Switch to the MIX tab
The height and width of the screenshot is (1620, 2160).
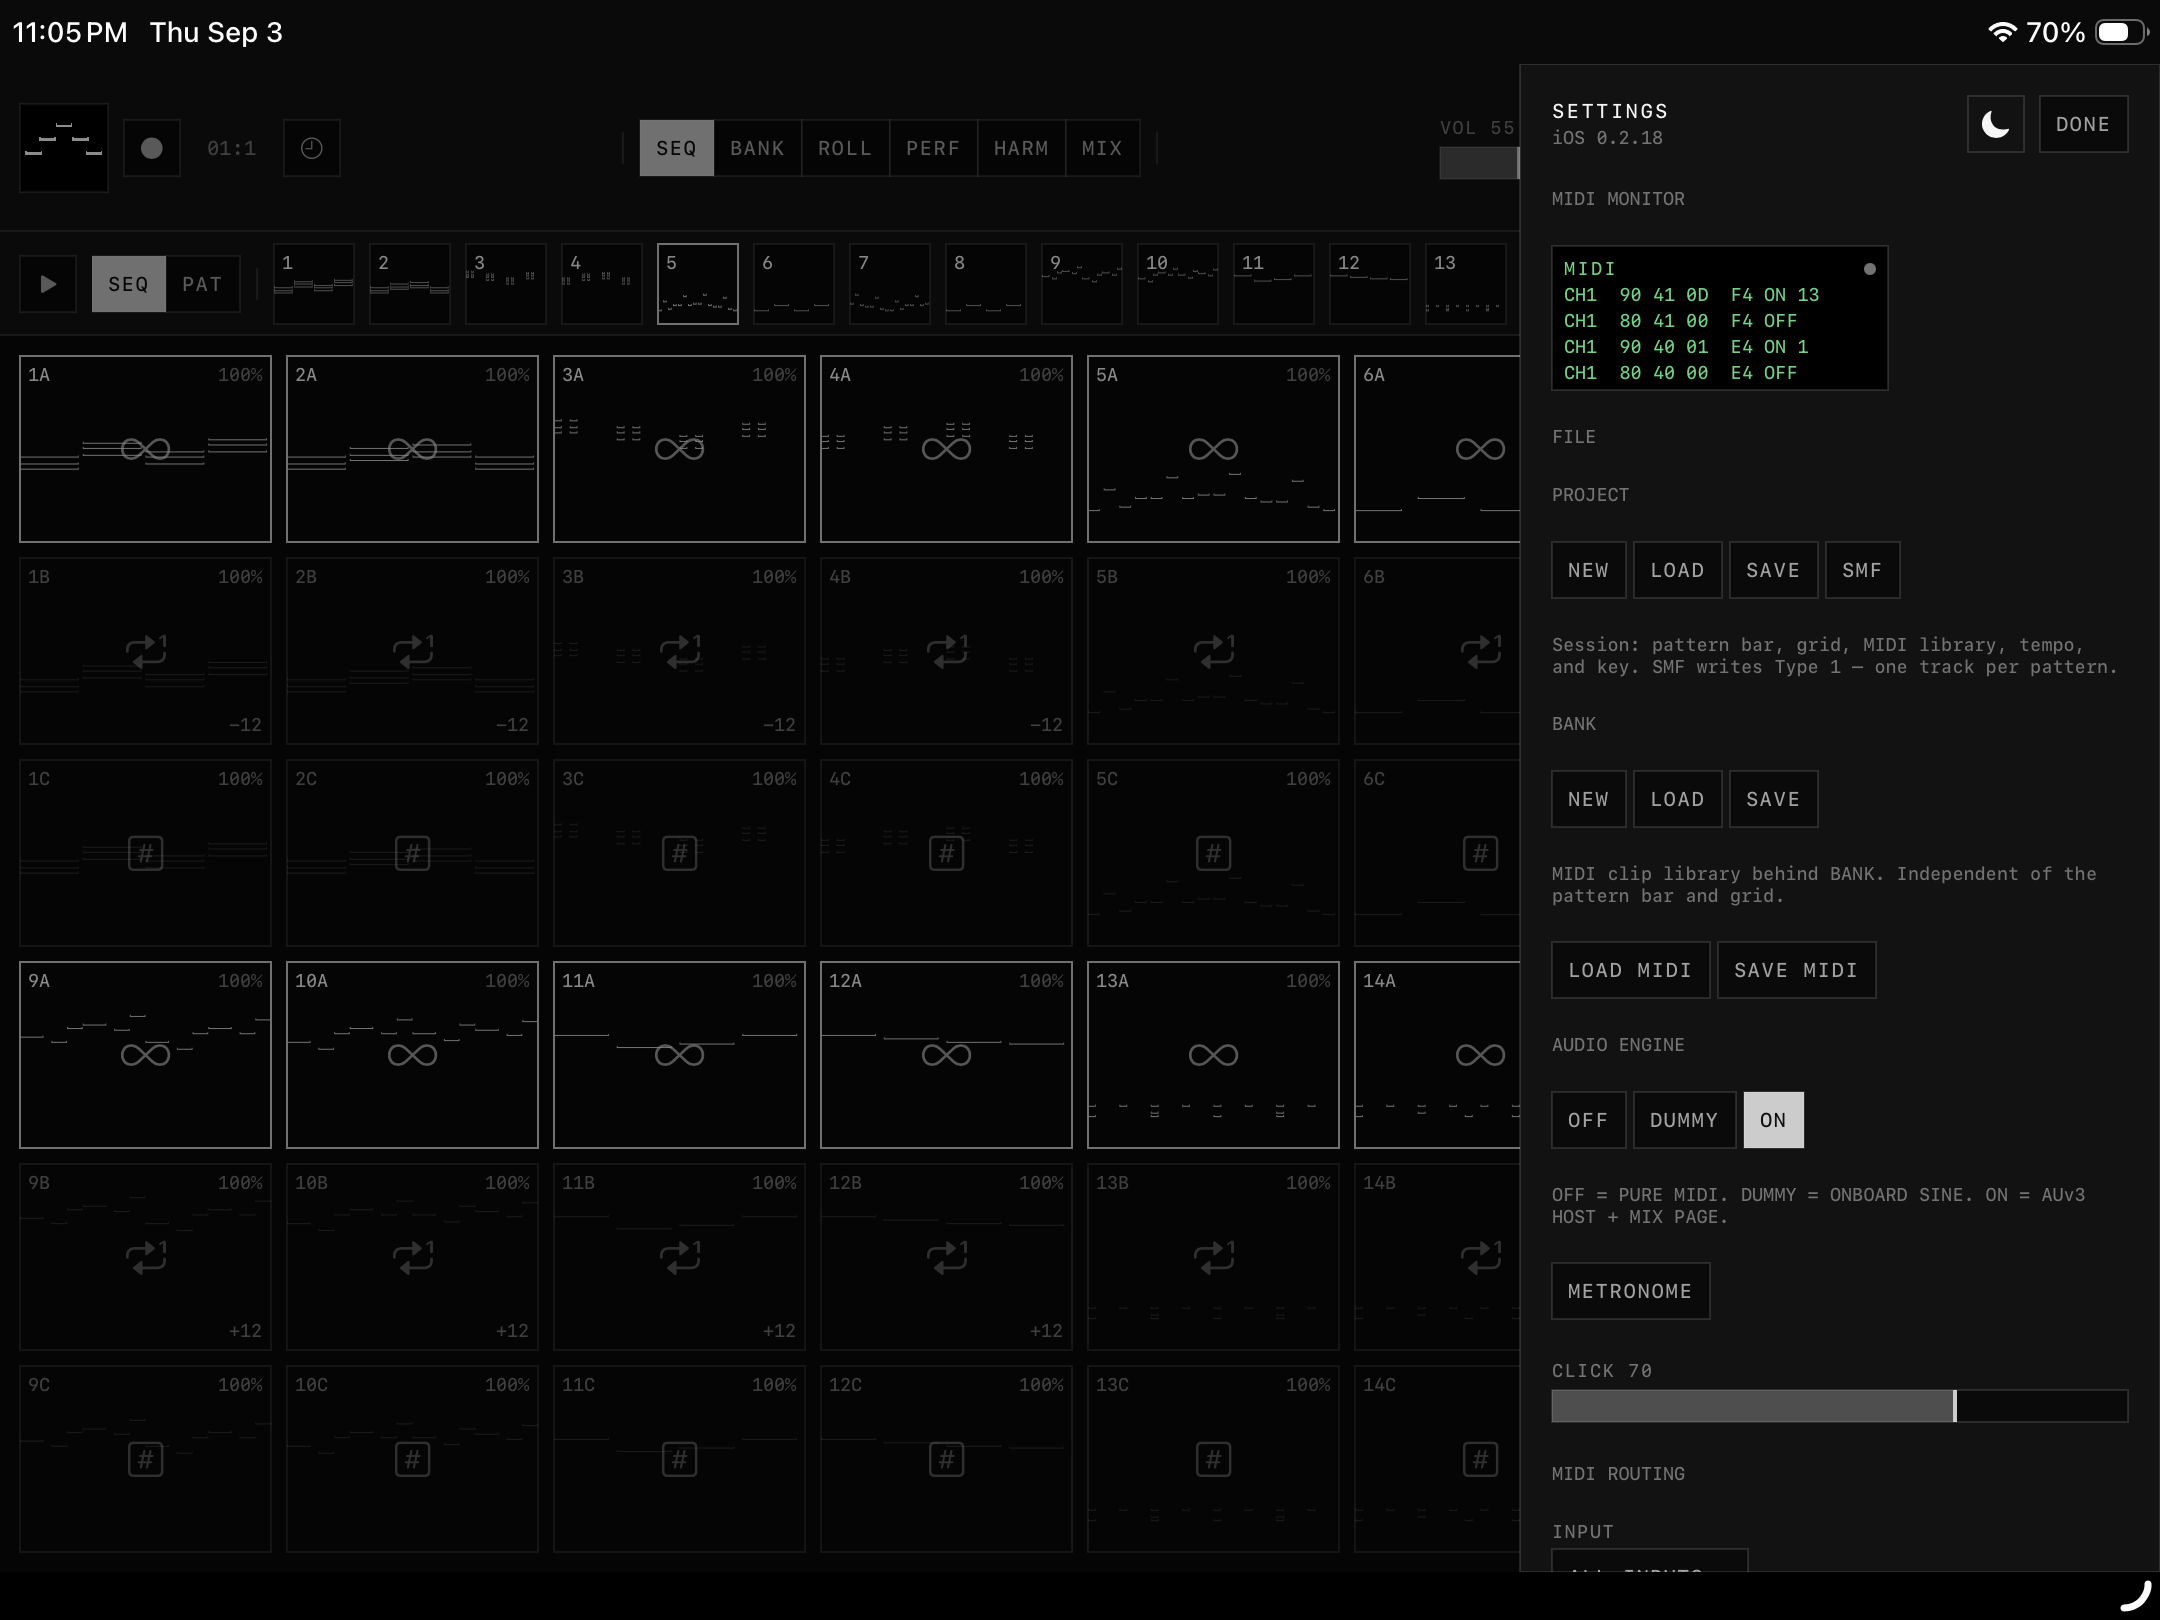pos(1102,148)
